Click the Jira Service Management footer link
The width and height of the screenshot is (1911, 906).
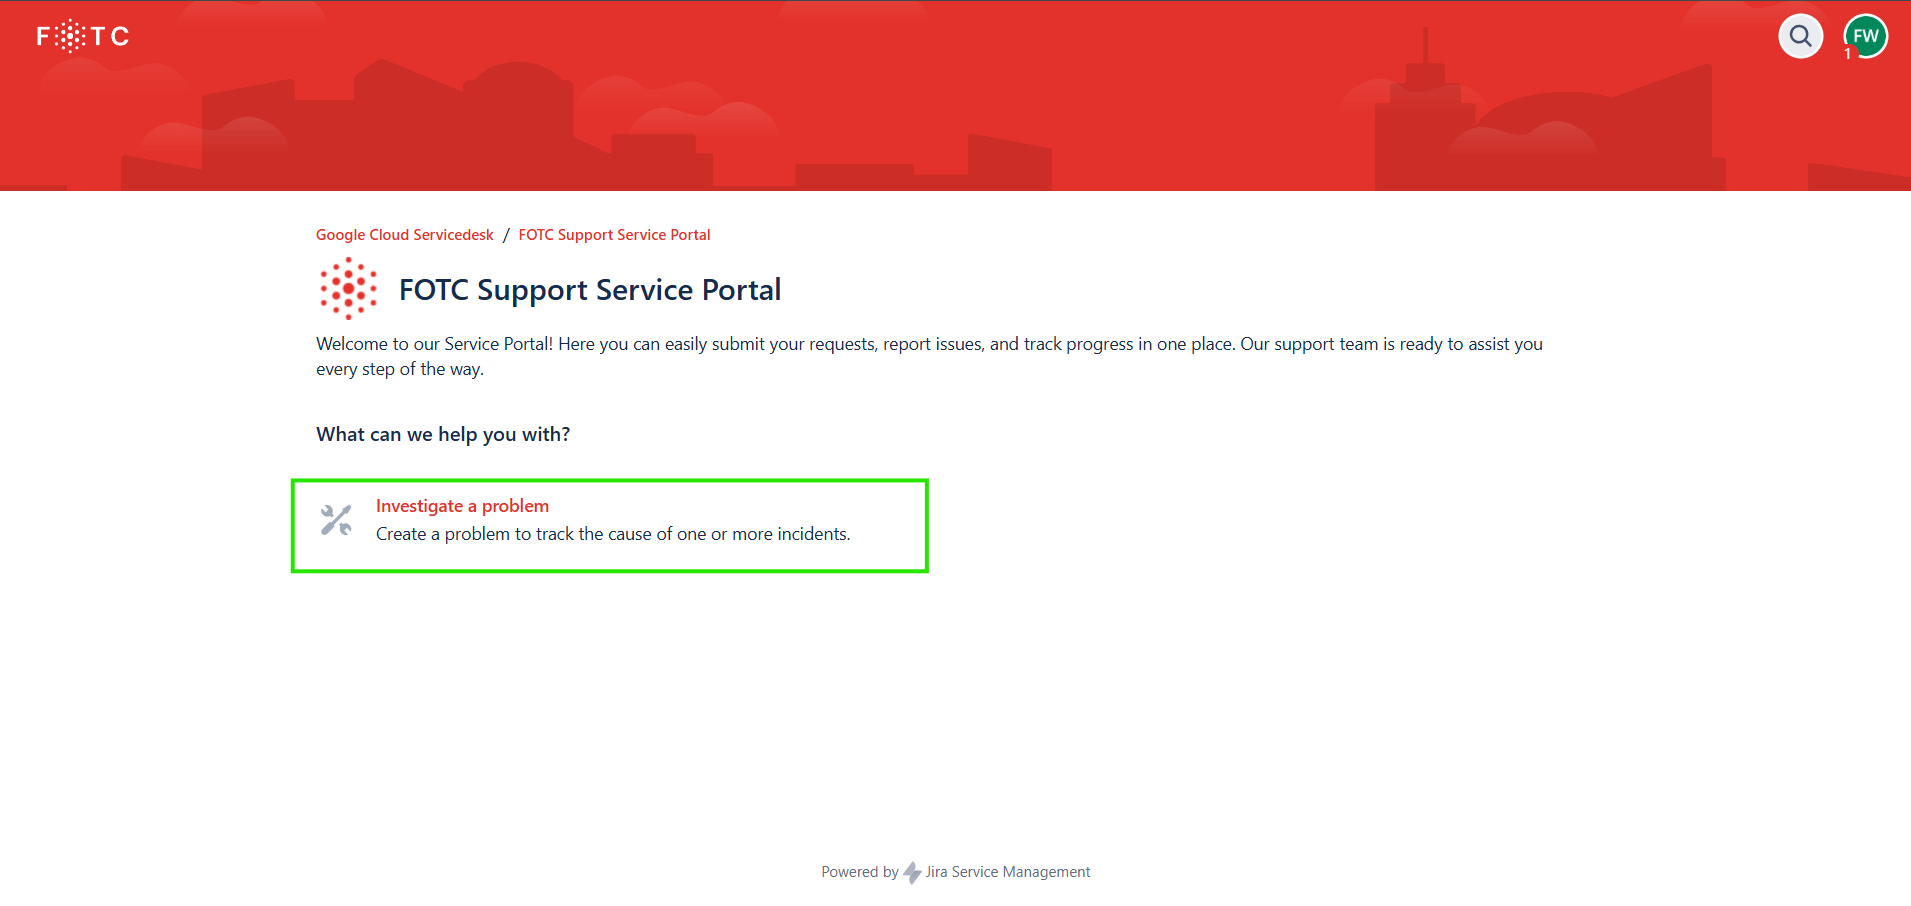(x=1008, y=871)
